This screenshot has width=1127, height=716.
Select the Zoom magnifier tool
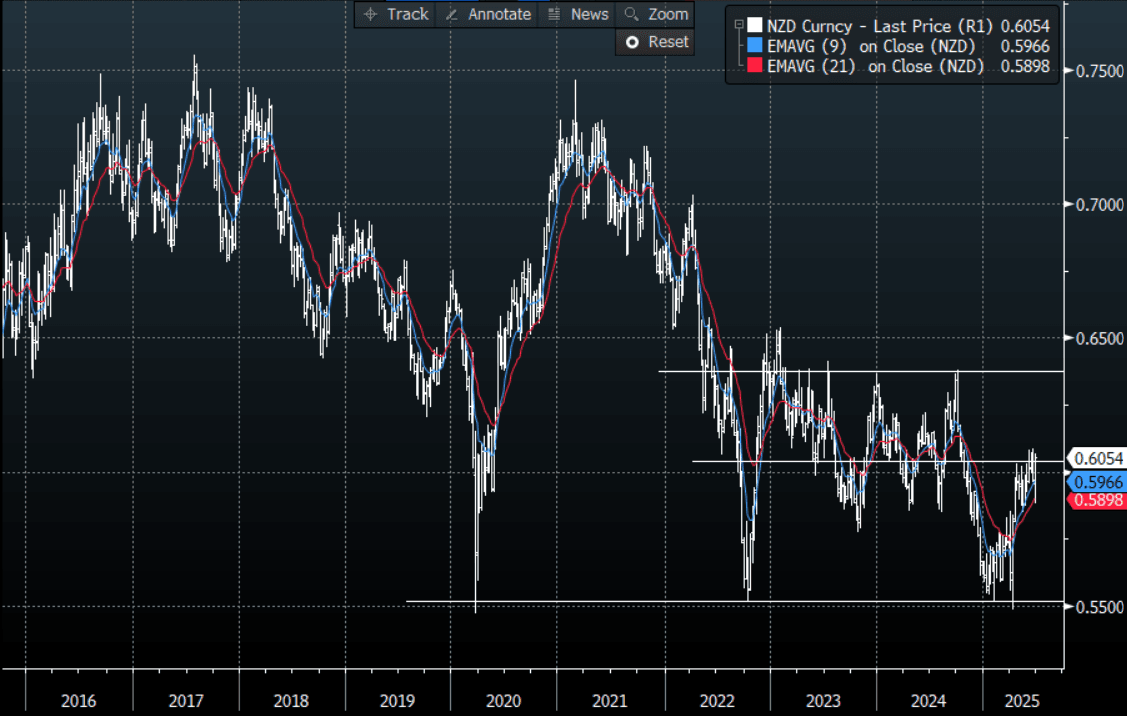[x=656, y=14]
